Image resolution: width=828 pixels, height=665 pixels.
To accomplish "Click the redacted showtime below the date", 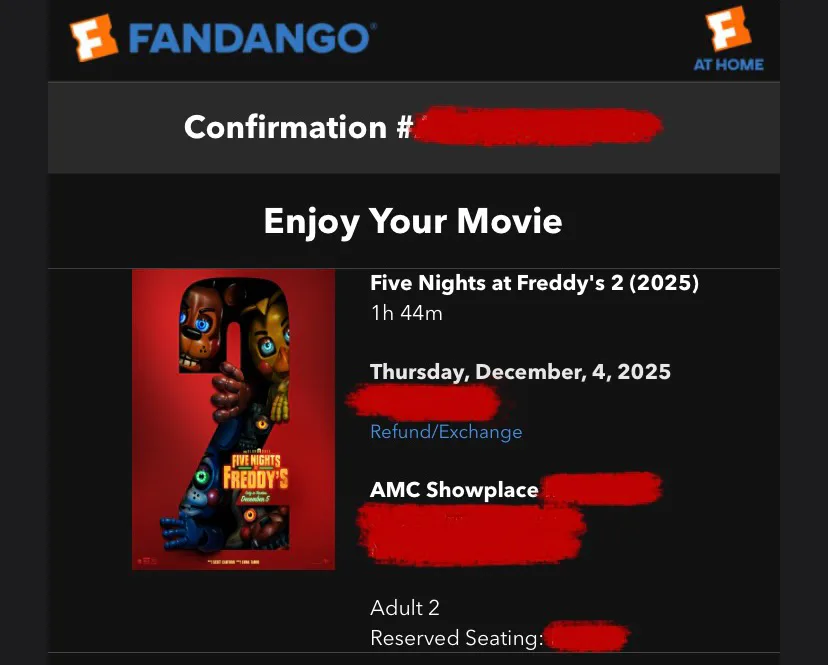I will pyautogui.click(x=424, y=402).
